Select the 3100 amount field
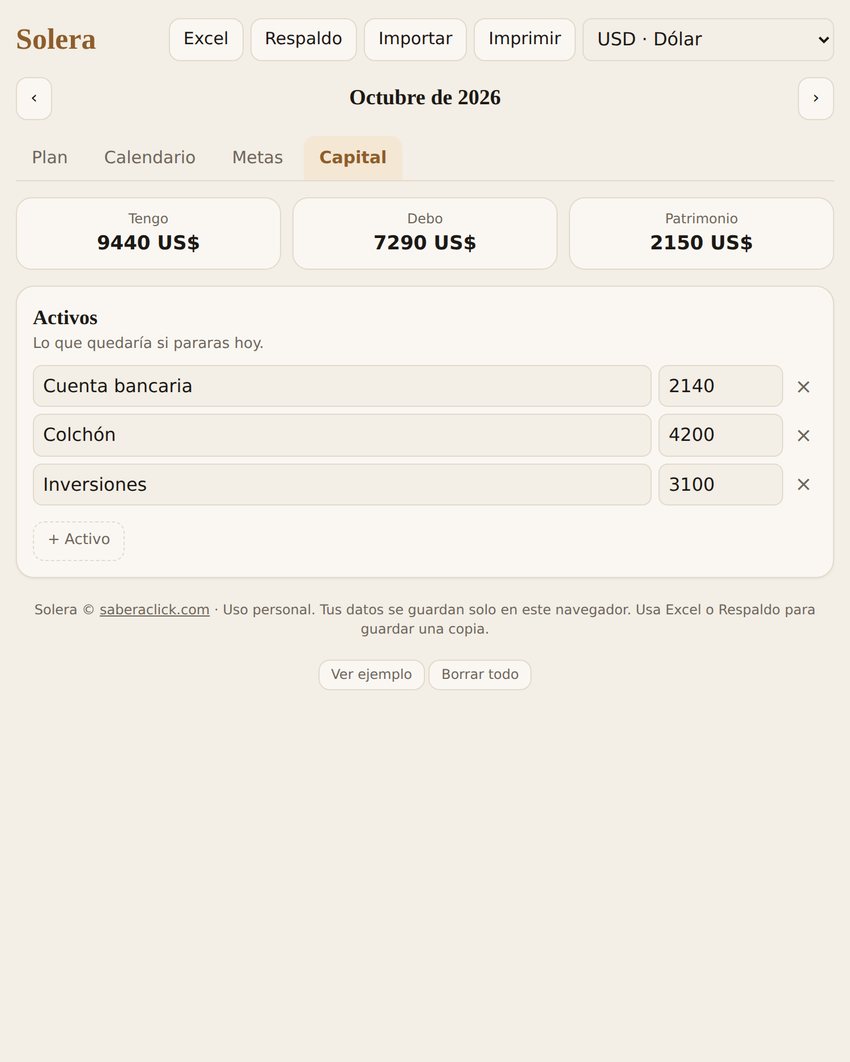This screenshot has height=1062, width=850. click(x=721, y=484)
